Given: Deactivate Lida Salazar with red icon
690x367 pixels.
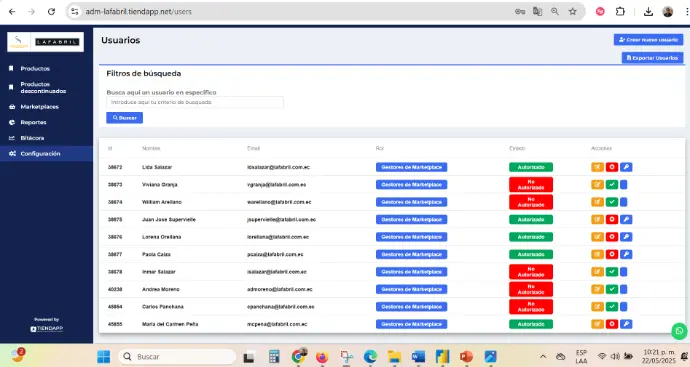Looking at the screenshot, I should pos(612,167).
